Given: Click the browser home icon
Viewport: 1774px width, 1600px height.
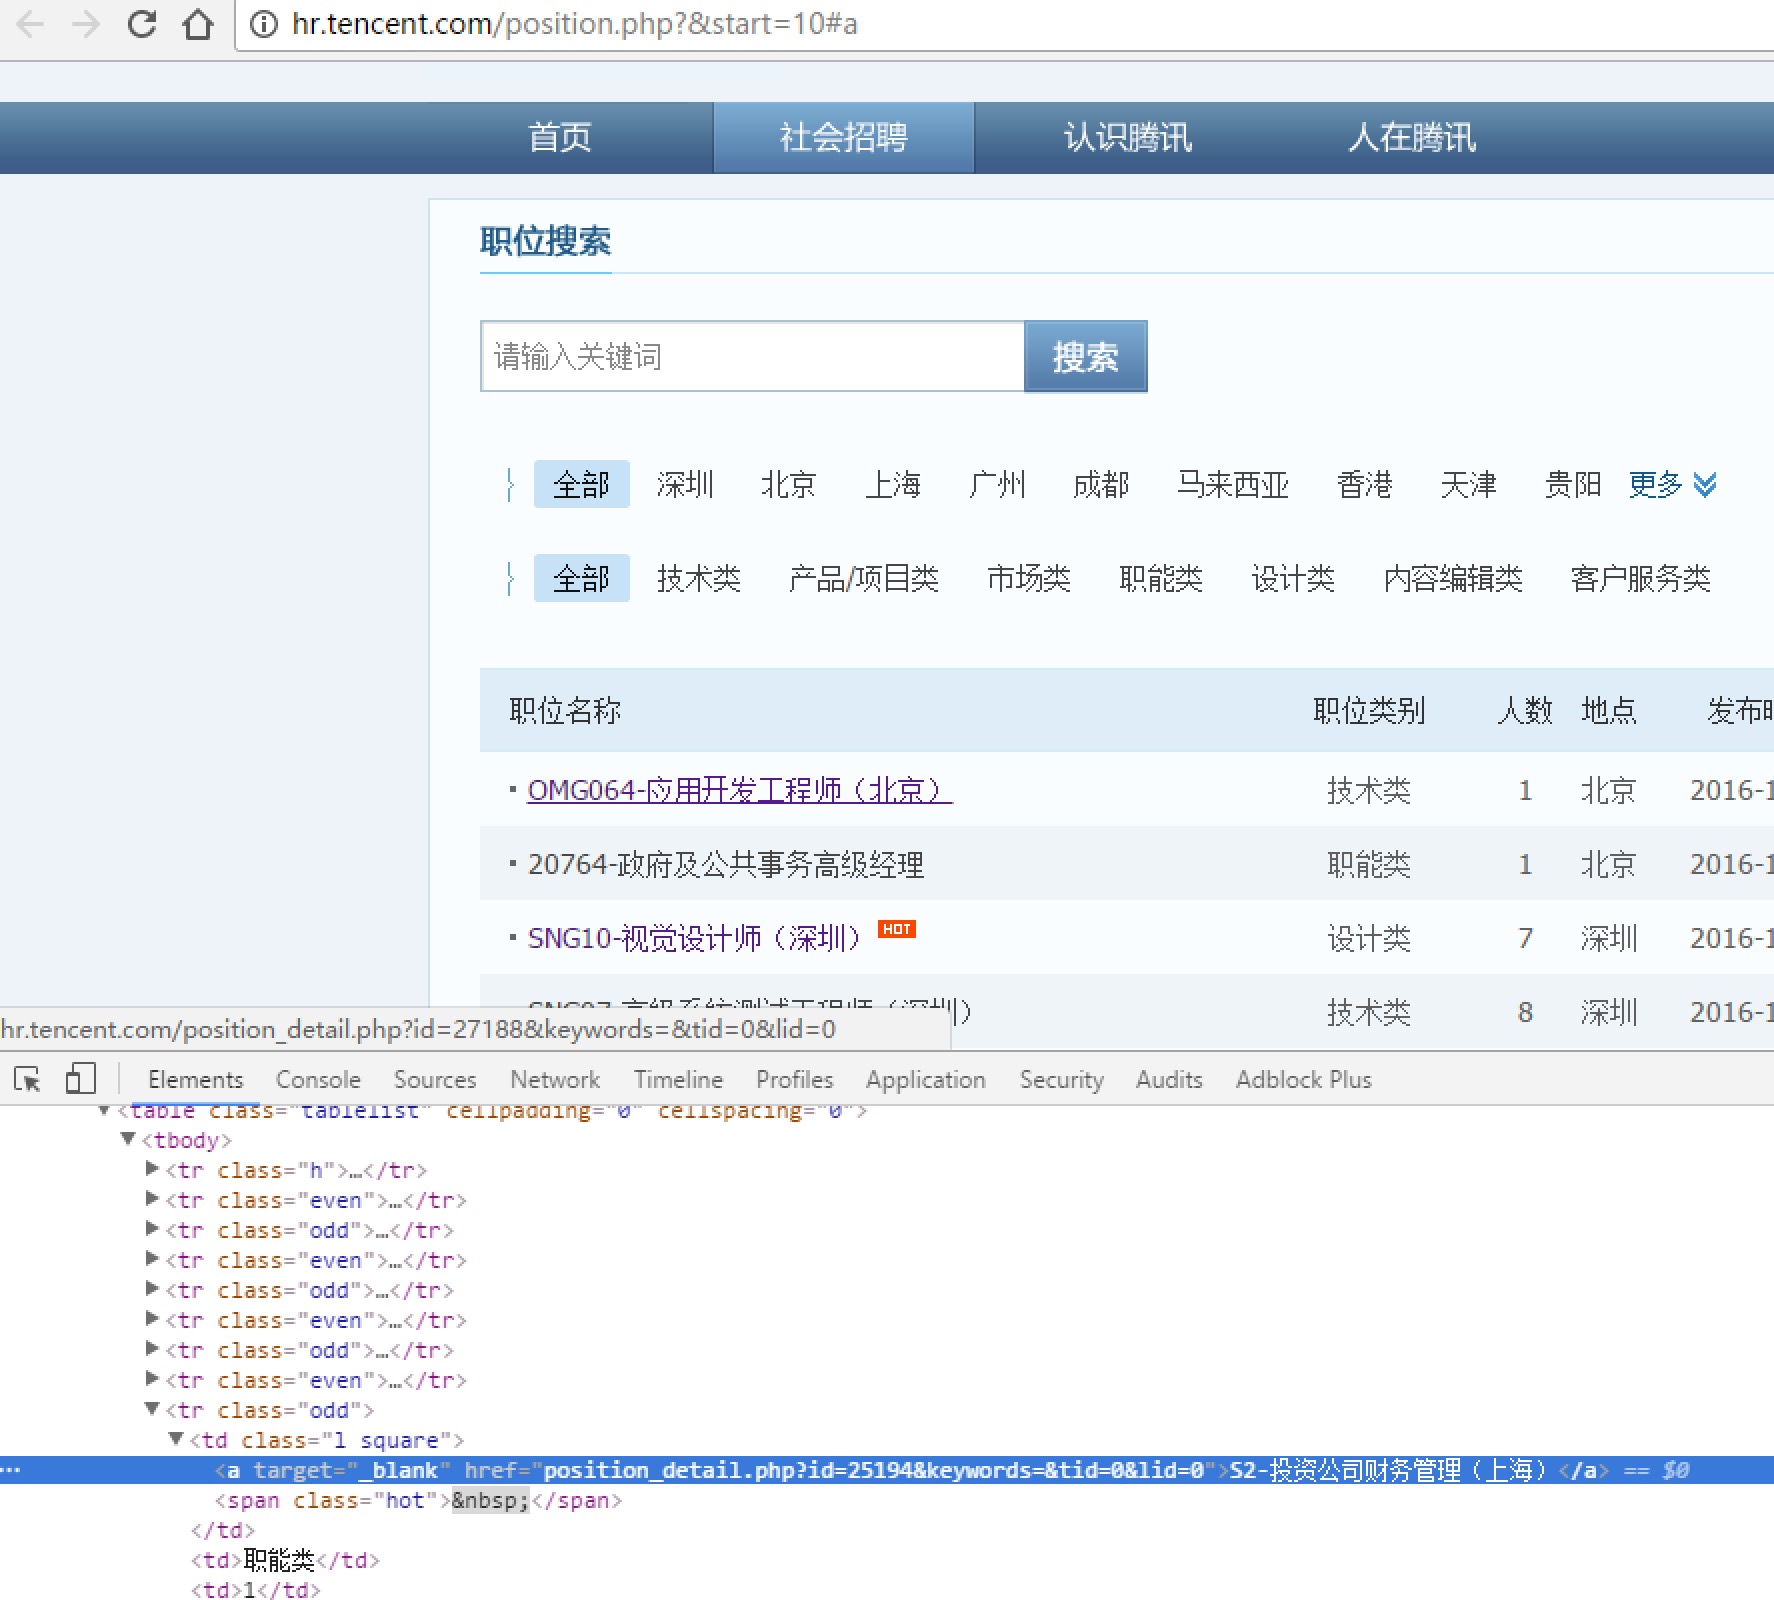Looking at the screenshot, I should pos(198,24).
